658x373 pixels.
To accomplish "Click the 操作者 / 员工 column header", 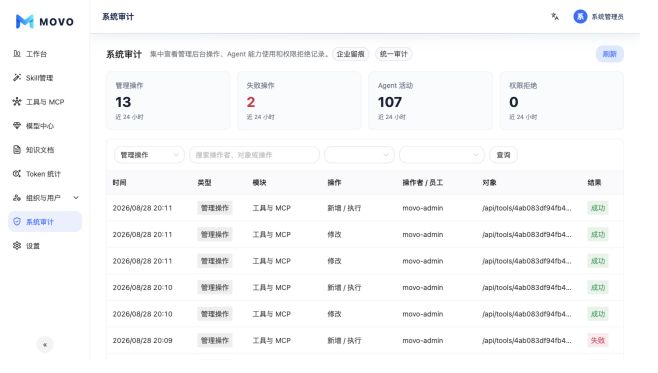I will coord(423,183).
